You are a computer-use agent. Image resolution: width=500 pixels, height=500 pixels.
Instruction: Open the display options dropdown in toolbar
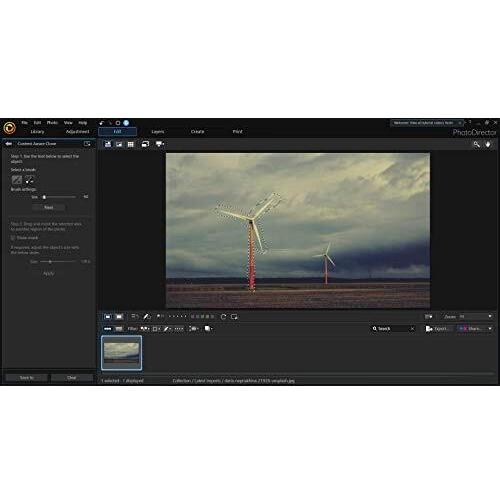point(428,317)
